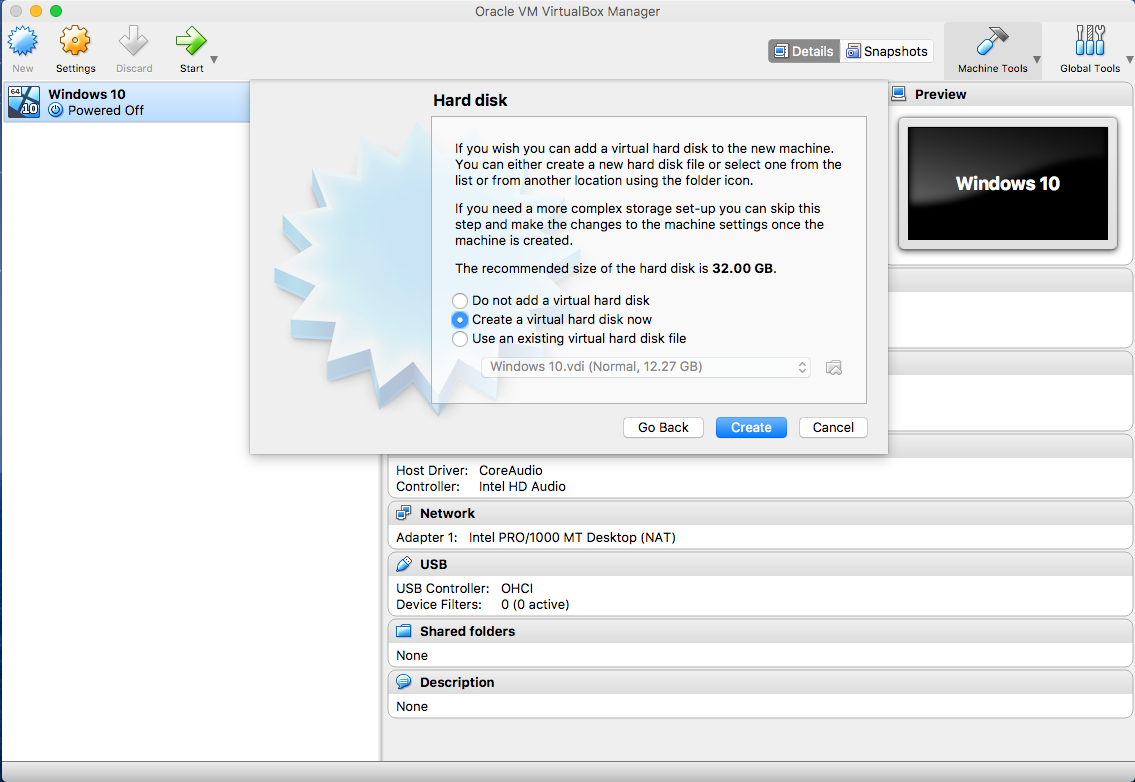Start the VM with green arrow icon
The width and height of the screenshot is (1135, 782).
tap(191, 41)
